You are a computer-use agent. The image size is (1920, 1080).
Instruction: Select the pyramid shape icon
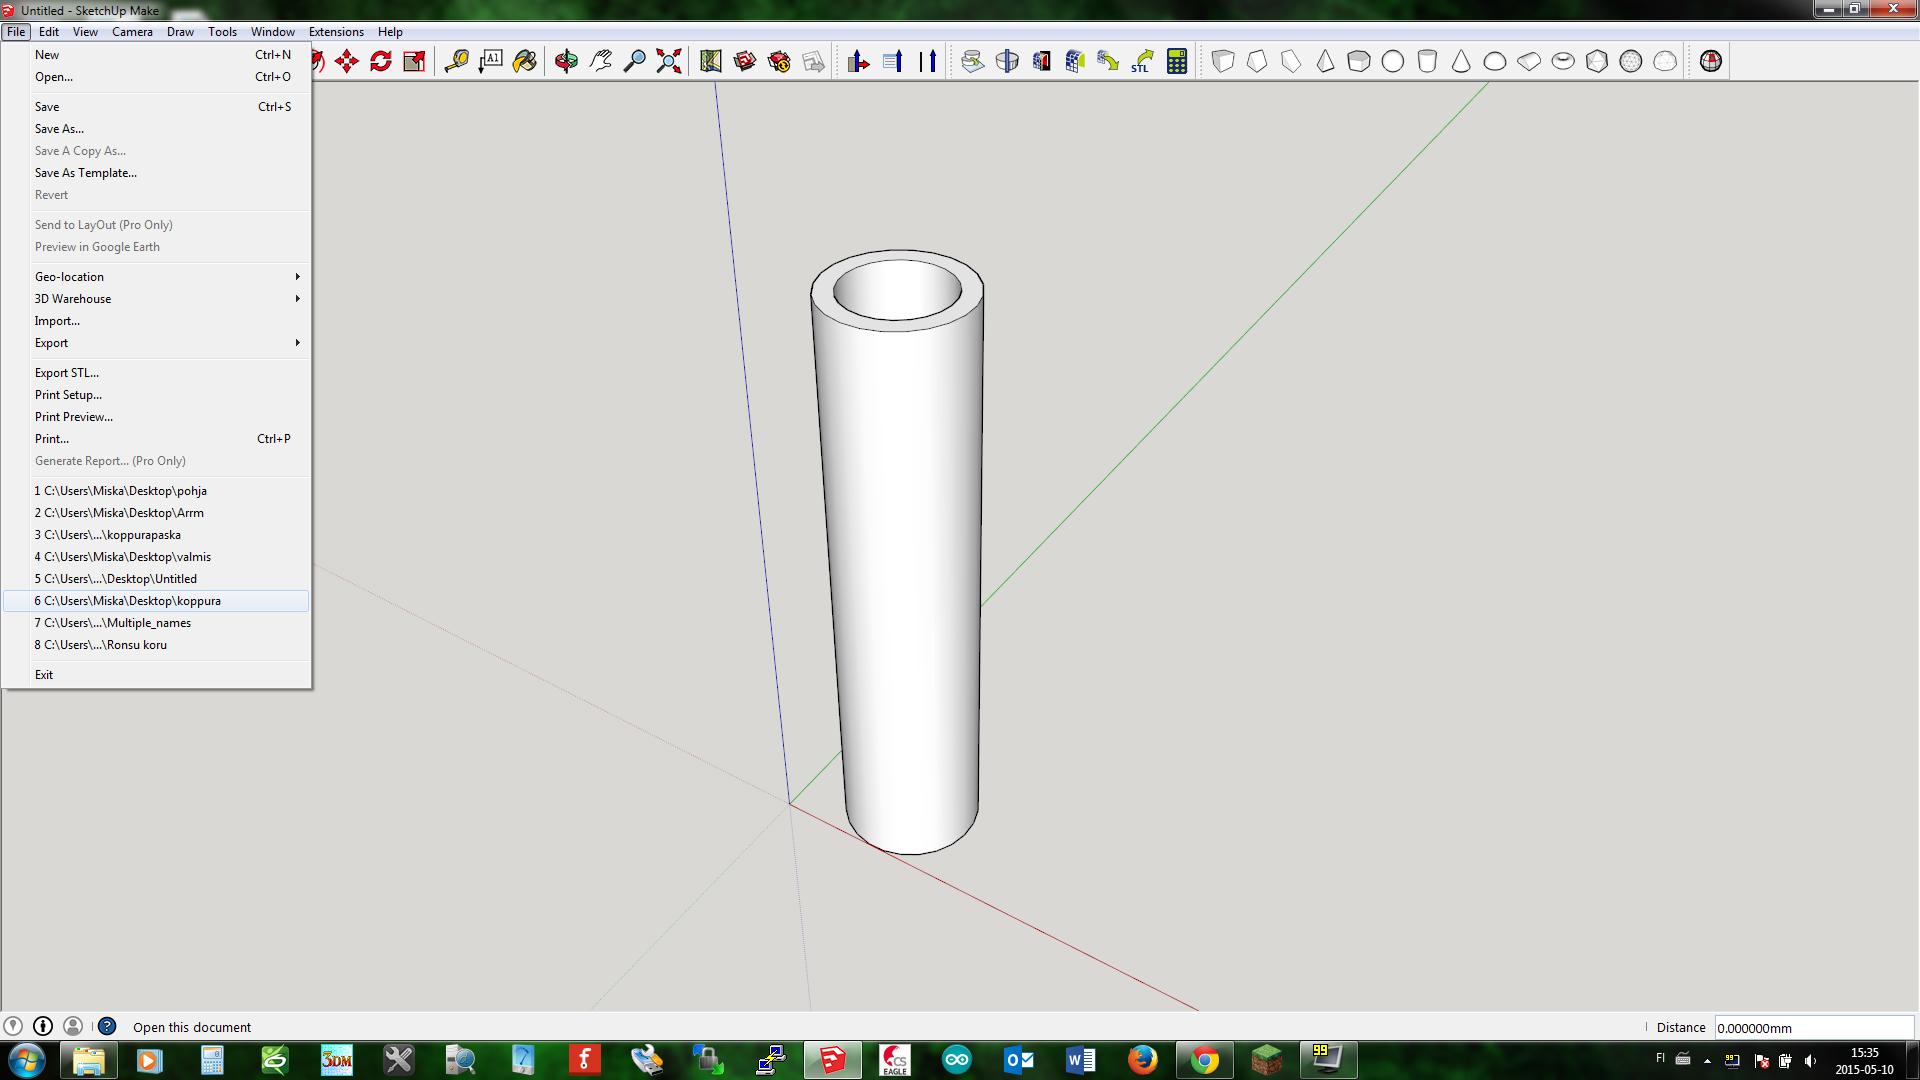pos(1325,61)
